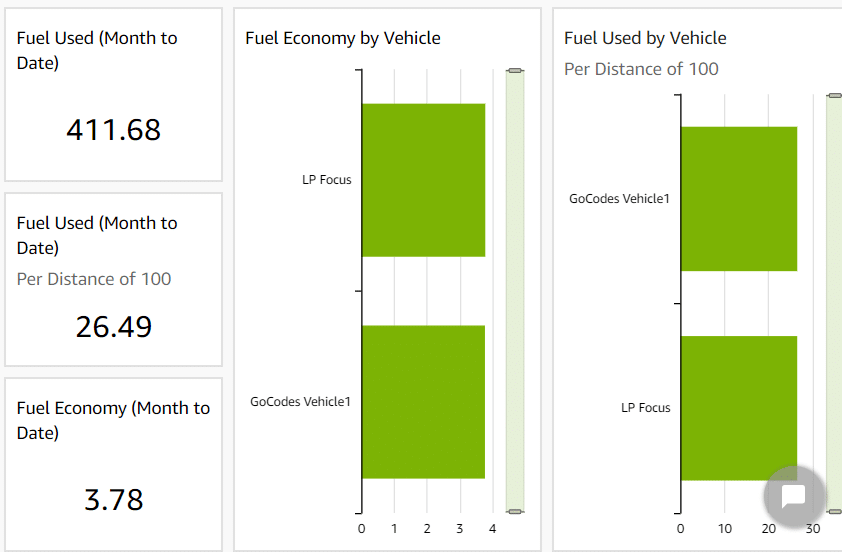The height and width of the screenshot is (552, 842).
Task: Click top scroll handle of Fuel Used chart
Action: (x=834, y=96)
